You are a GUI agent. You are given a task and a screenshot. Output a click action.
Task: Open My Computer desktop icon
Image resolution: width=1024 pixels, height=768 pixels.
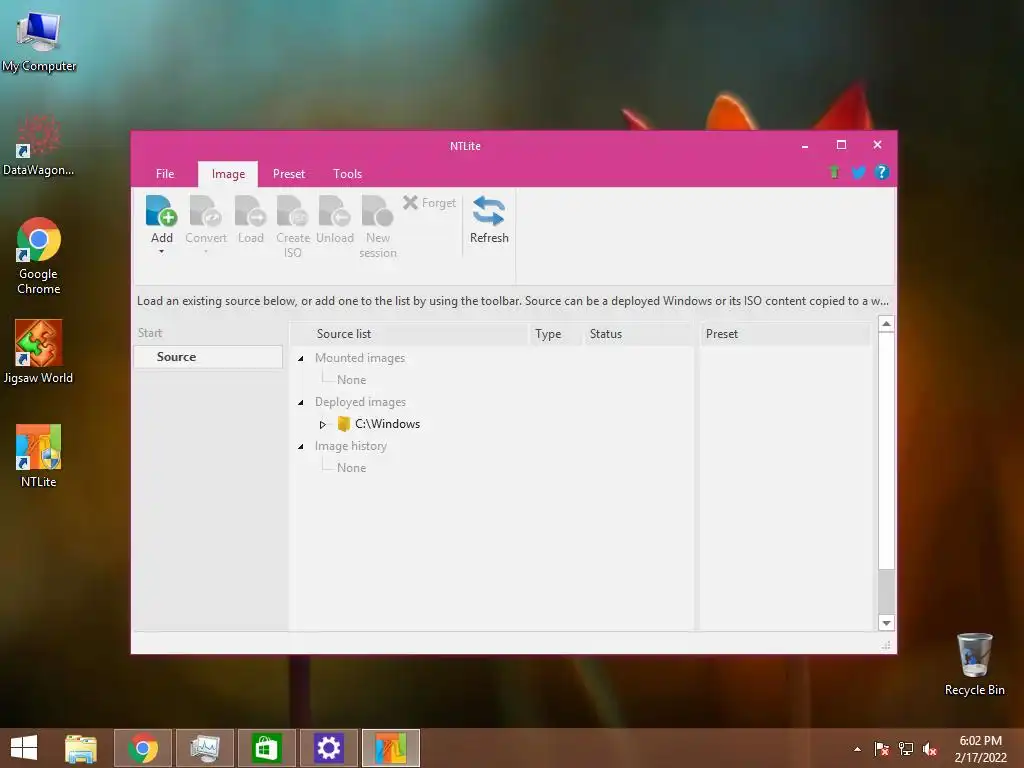coord(39,42)
